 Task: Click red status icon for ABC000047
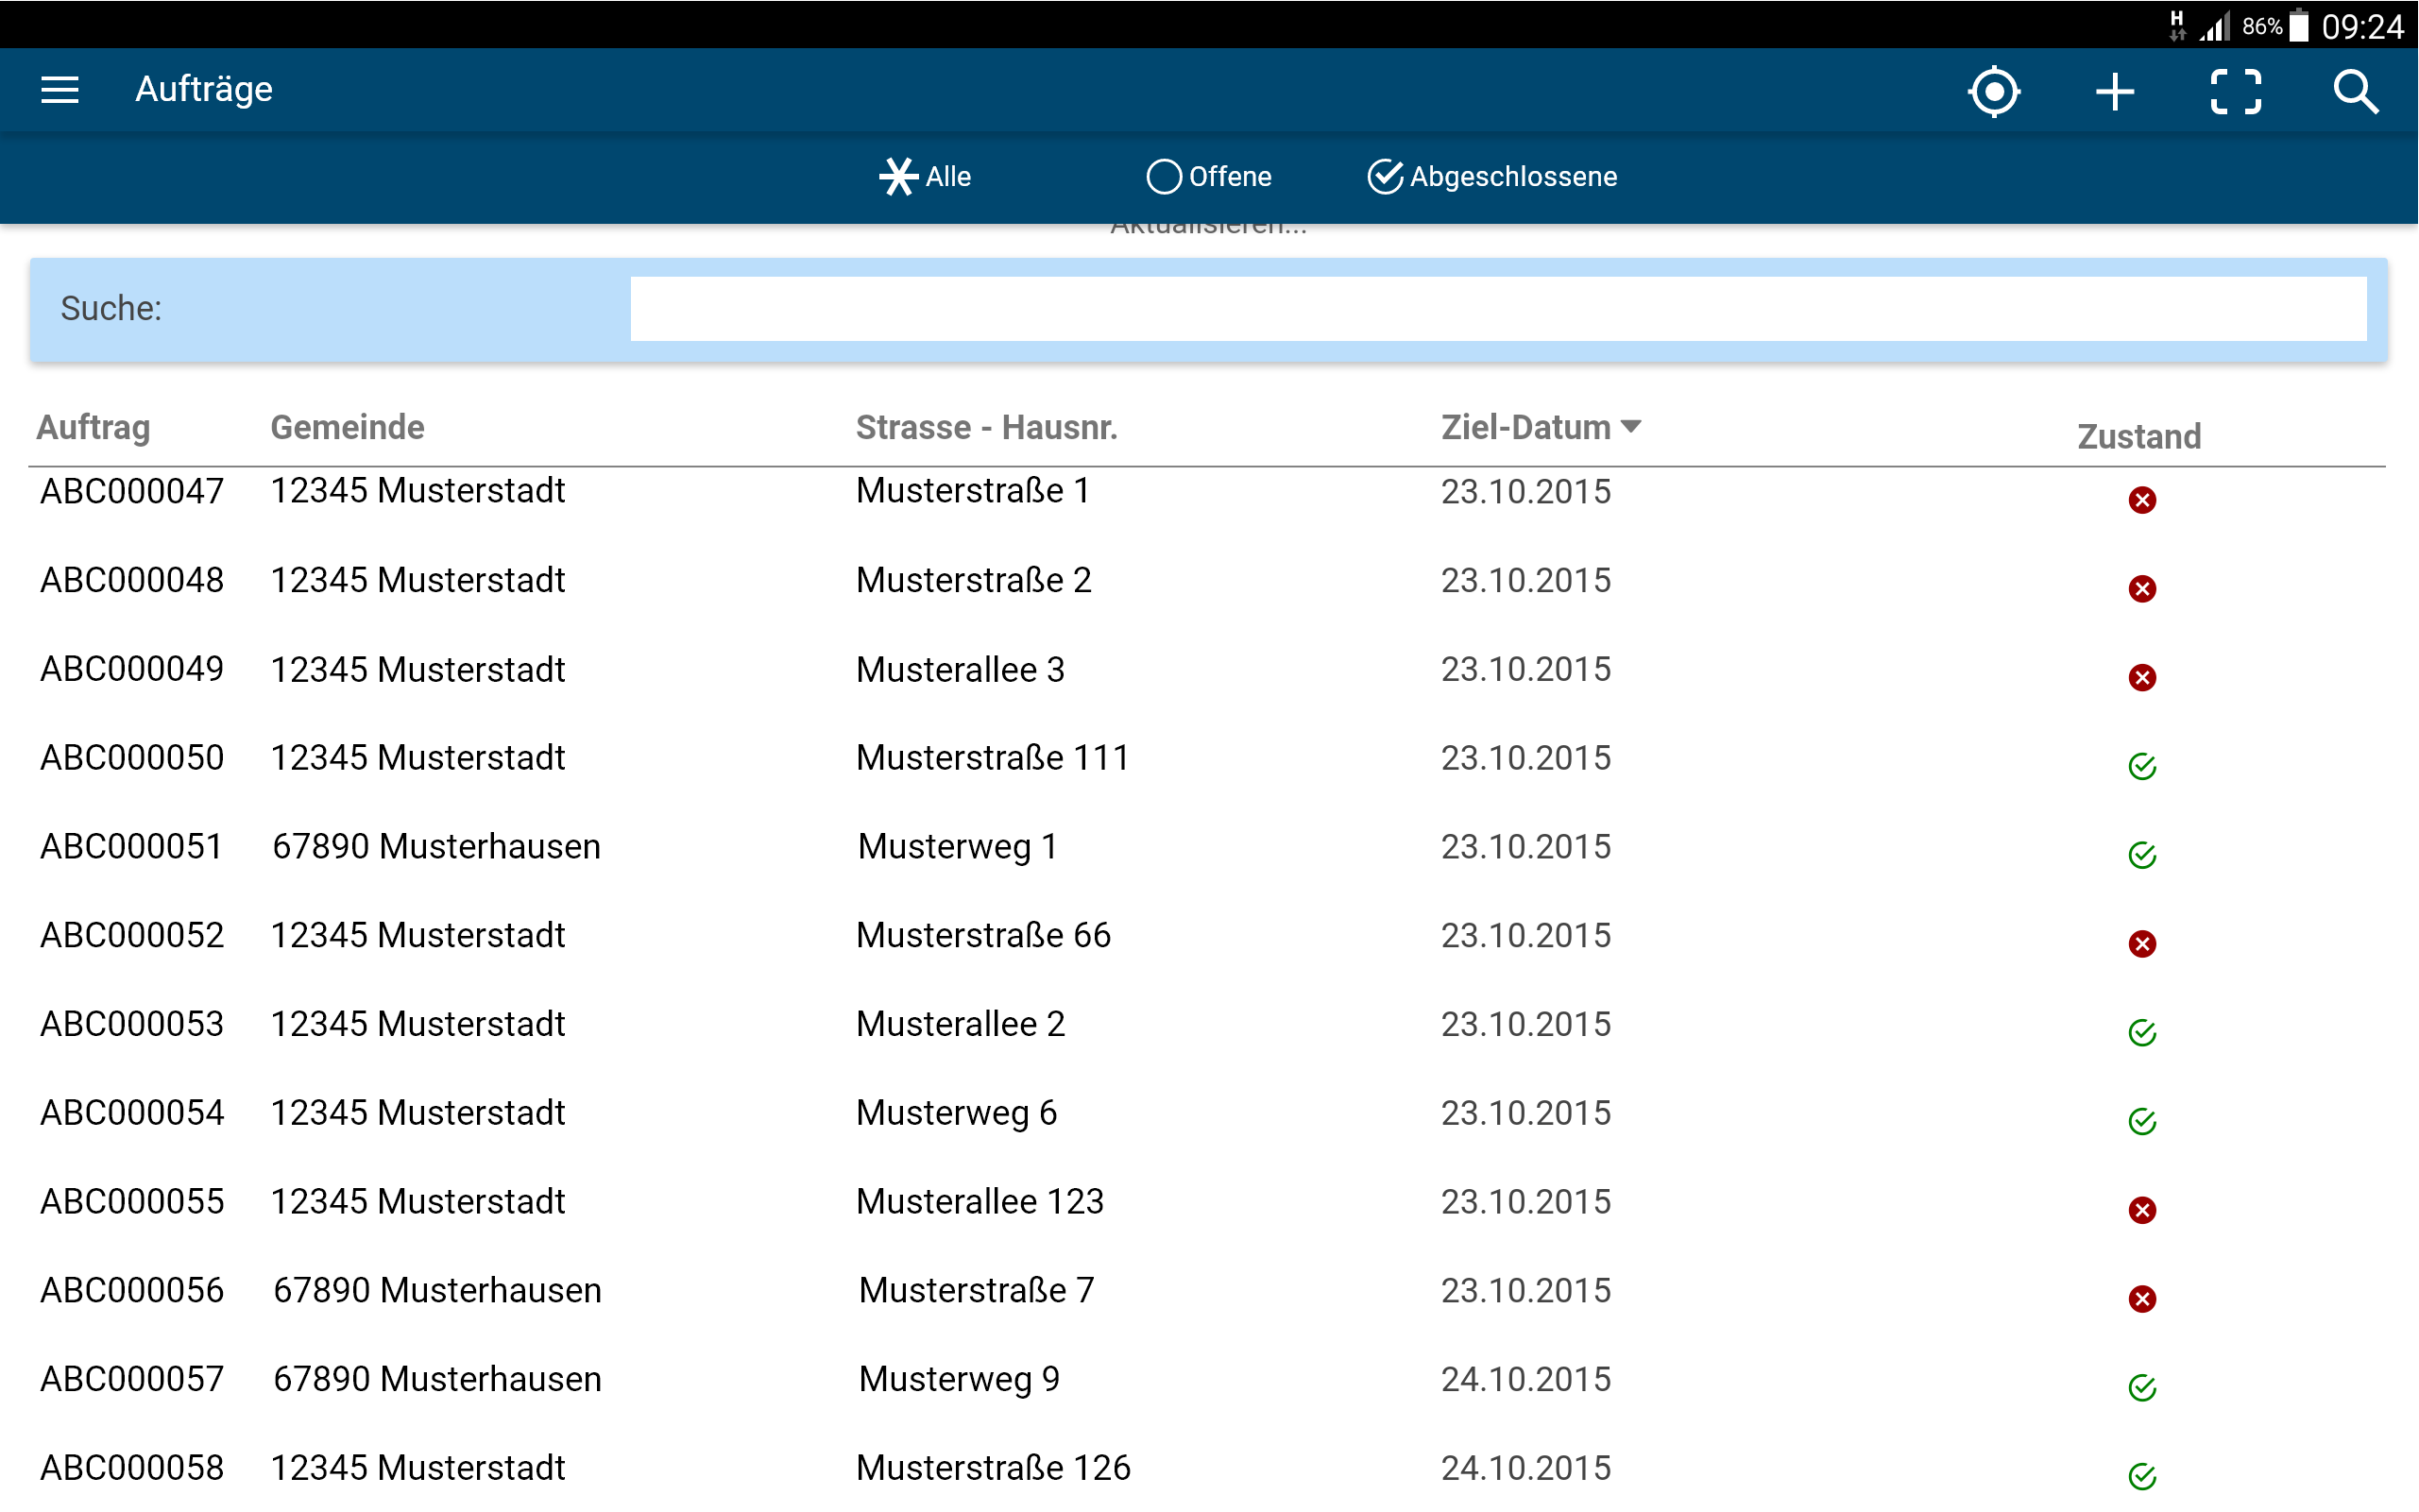(2142, 500)
